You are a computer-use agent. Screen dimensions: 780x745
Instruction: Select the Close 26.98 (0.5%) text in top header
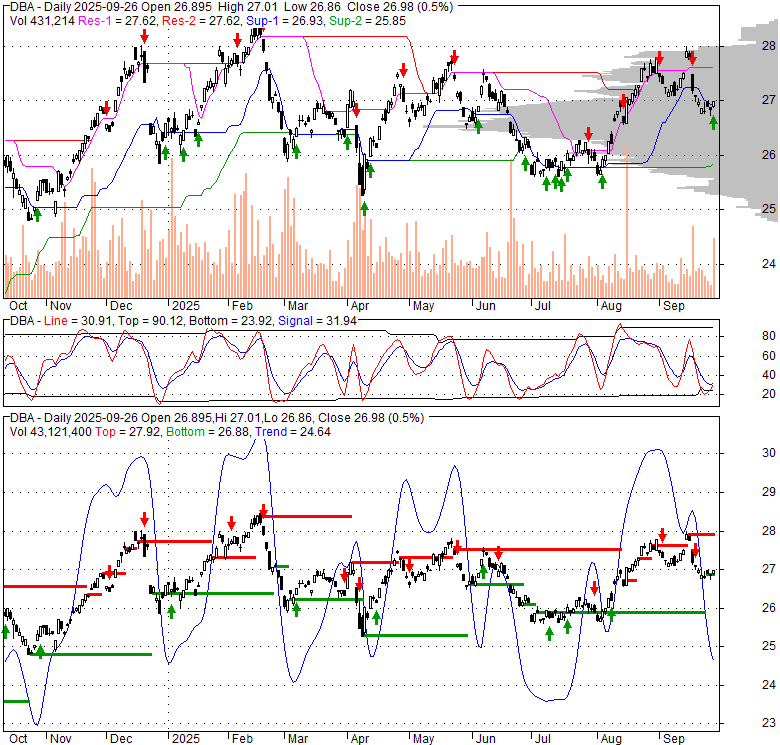400,7
